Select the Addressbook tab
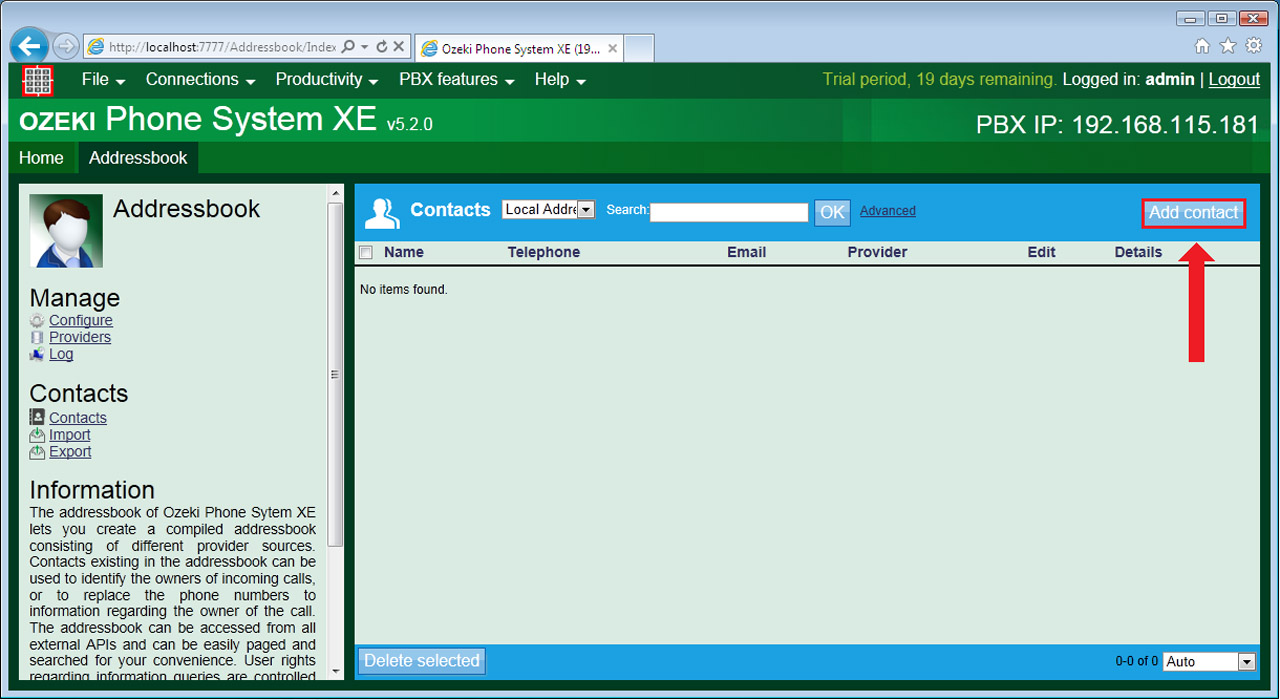The width and height of the screenshot is (1280, 700). coord(138,158)
